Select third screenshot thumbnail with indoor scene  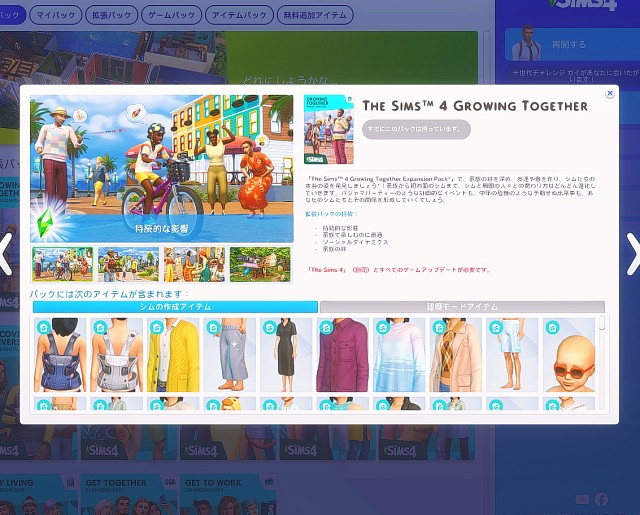(x=194, y=264)
